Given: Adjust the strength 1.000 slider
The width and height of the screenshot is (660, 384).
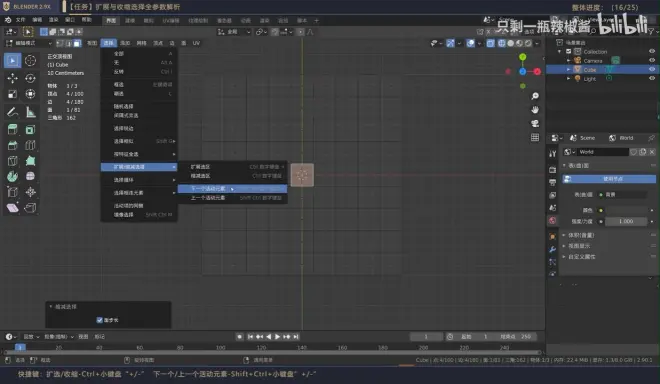Looking at the screenshot, I should point(626,221).
